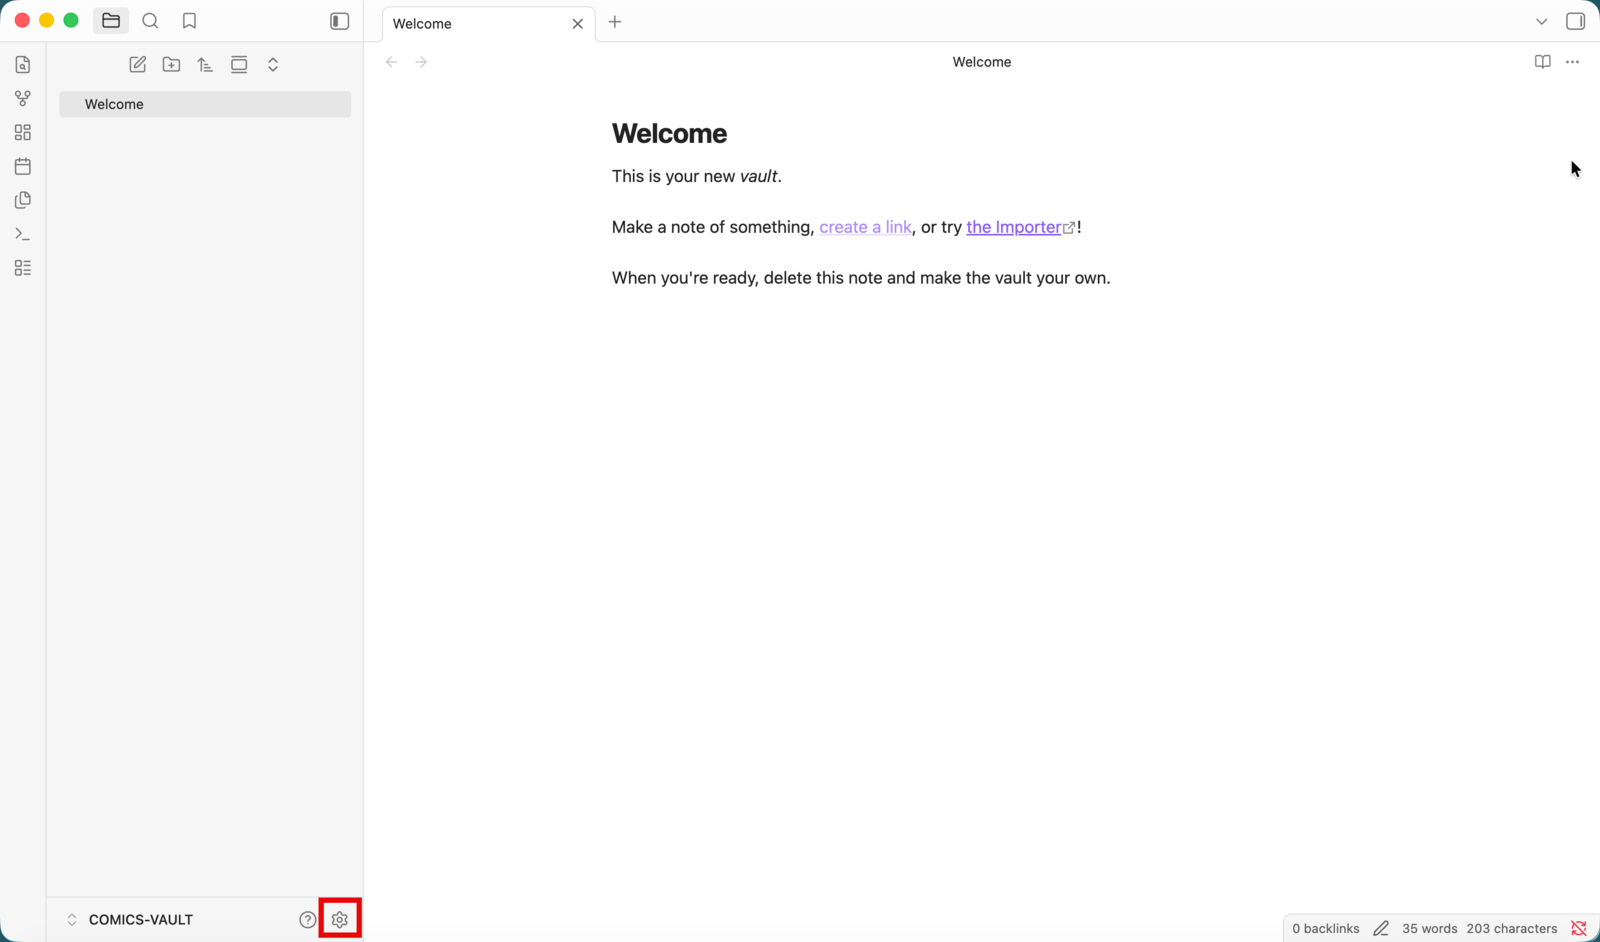Open the COMICS-VAULT vault switcher
Viewport: 1600px width, 942px height.
129,919
